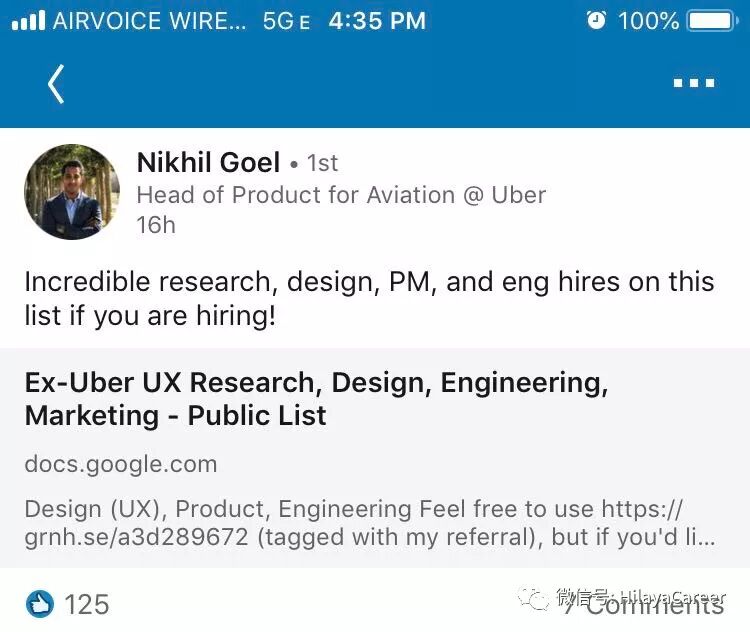Tap the link preview description text

point(369,522)
